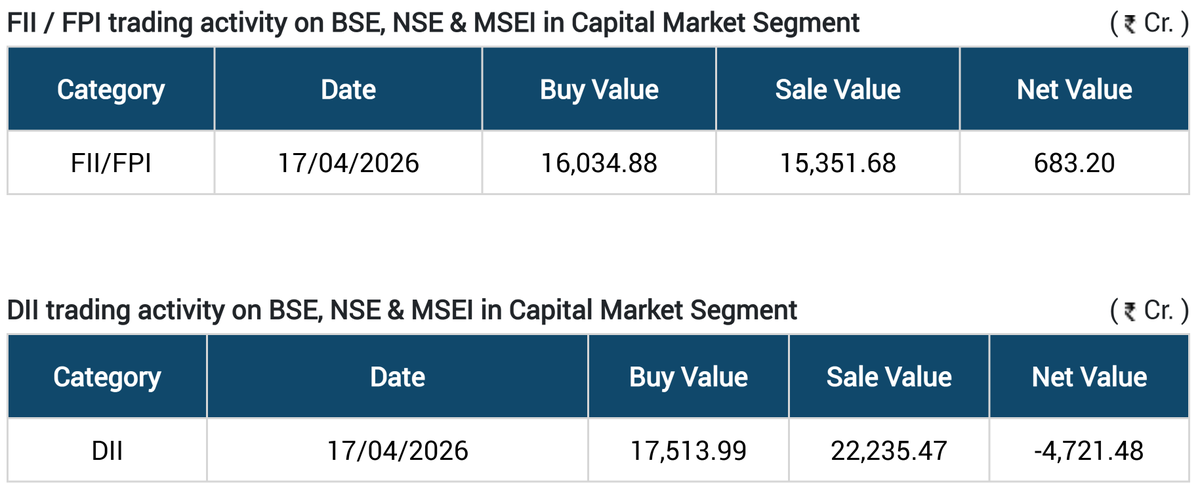Click the FII/FPI table's Category column header

pos(111,90)
